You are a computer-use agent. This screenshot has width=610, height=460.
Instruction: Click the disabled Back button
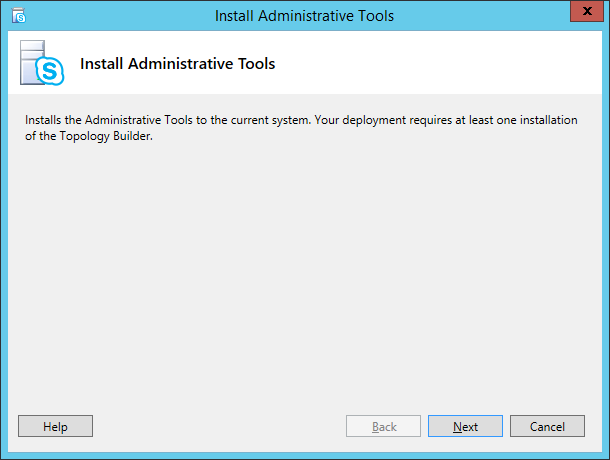point(383,426)
